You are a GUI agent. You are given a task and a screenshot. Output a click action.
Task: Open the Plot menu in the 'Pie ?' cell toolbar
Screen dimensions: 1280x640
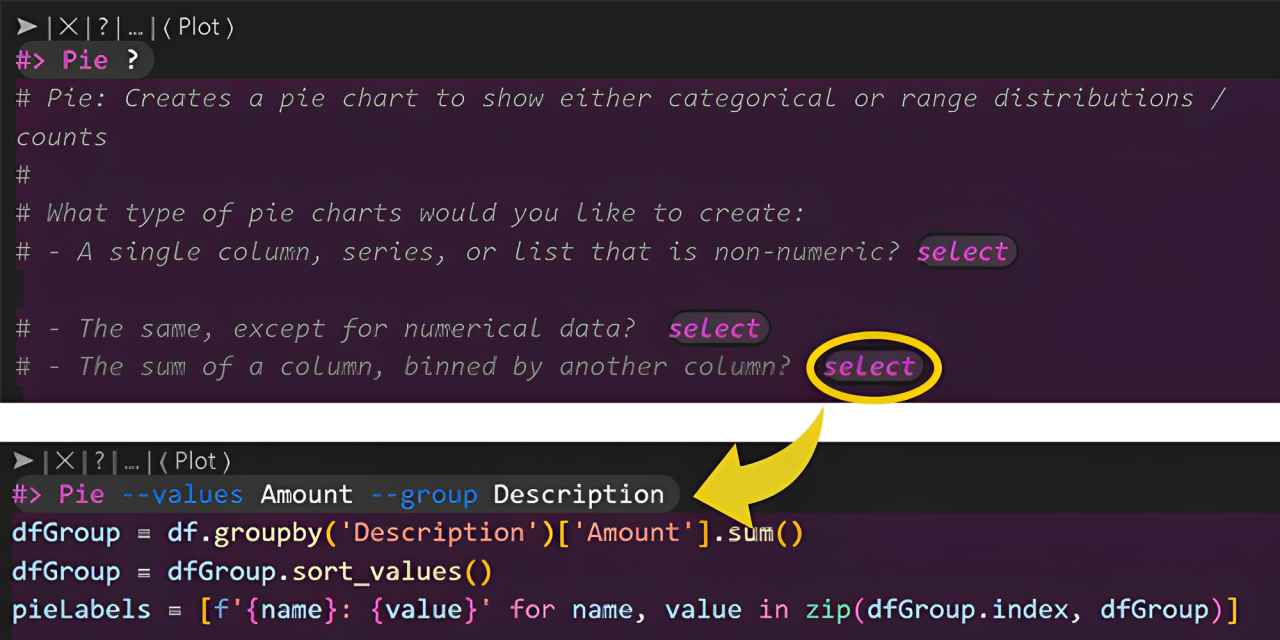[197, 27]
